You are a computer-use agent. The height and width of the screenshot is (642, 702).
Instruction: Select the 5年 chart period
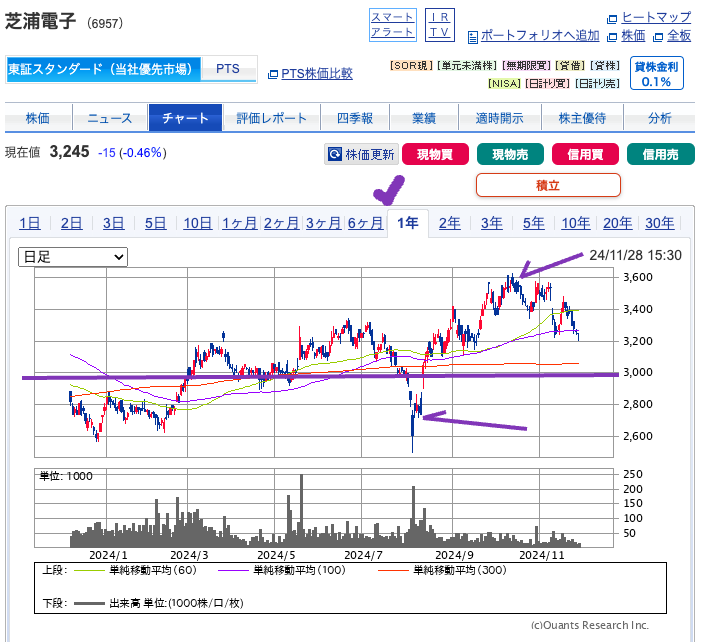pyautogui.click(x=534, y=223)
